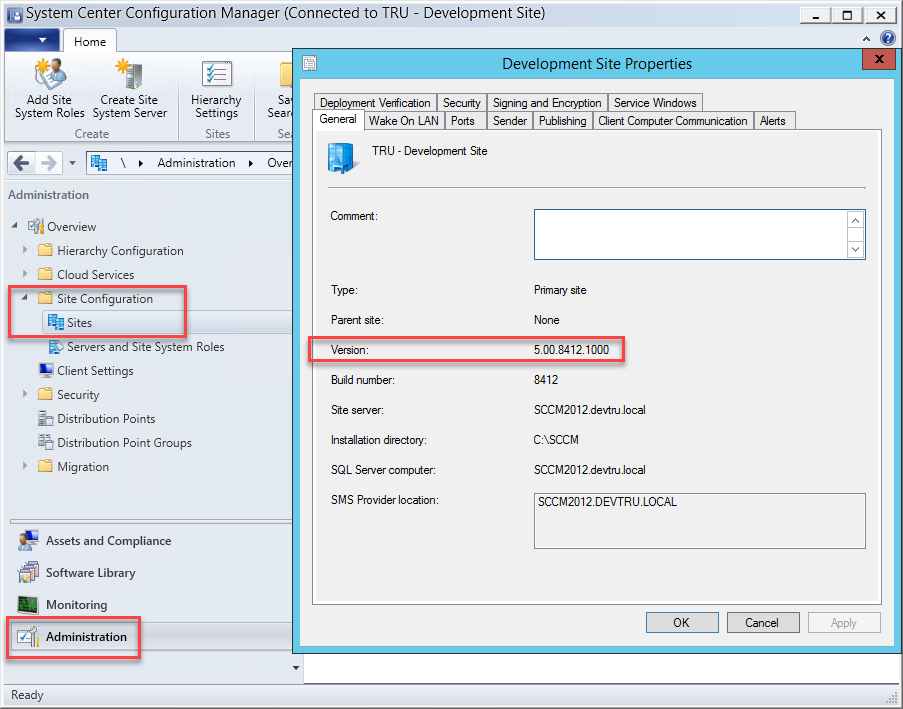Click the Servers and Site System Roles icon

pos(56,347)
